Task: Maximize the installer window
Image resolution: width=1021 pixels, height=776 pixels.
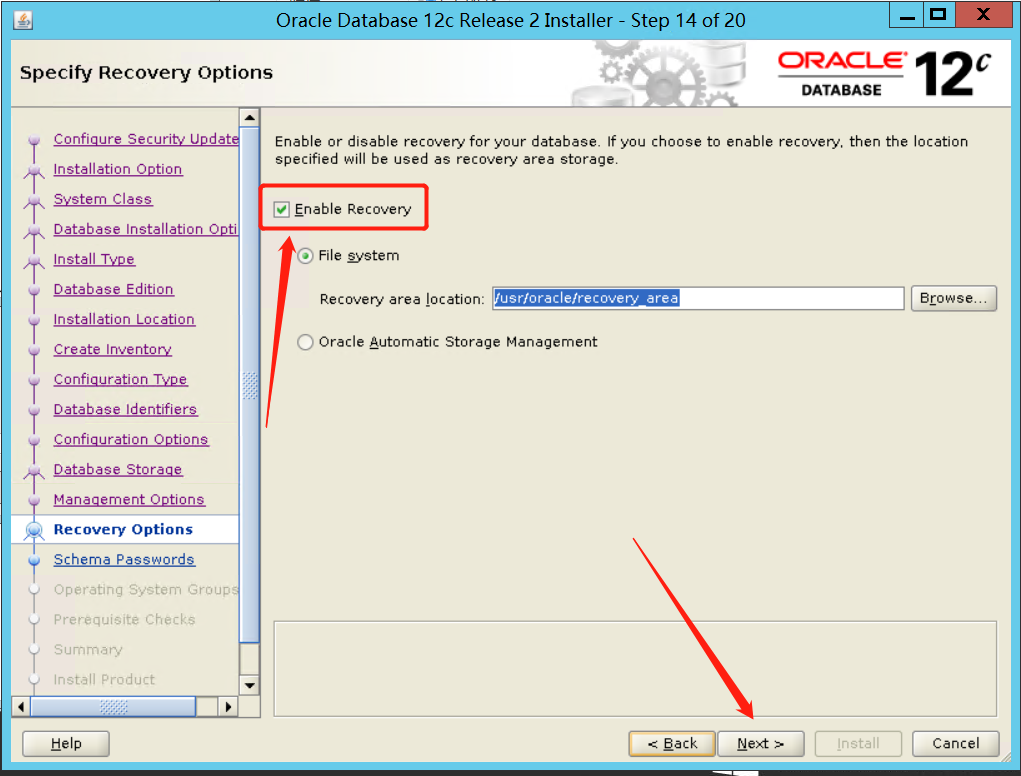Action: [938, 15]
